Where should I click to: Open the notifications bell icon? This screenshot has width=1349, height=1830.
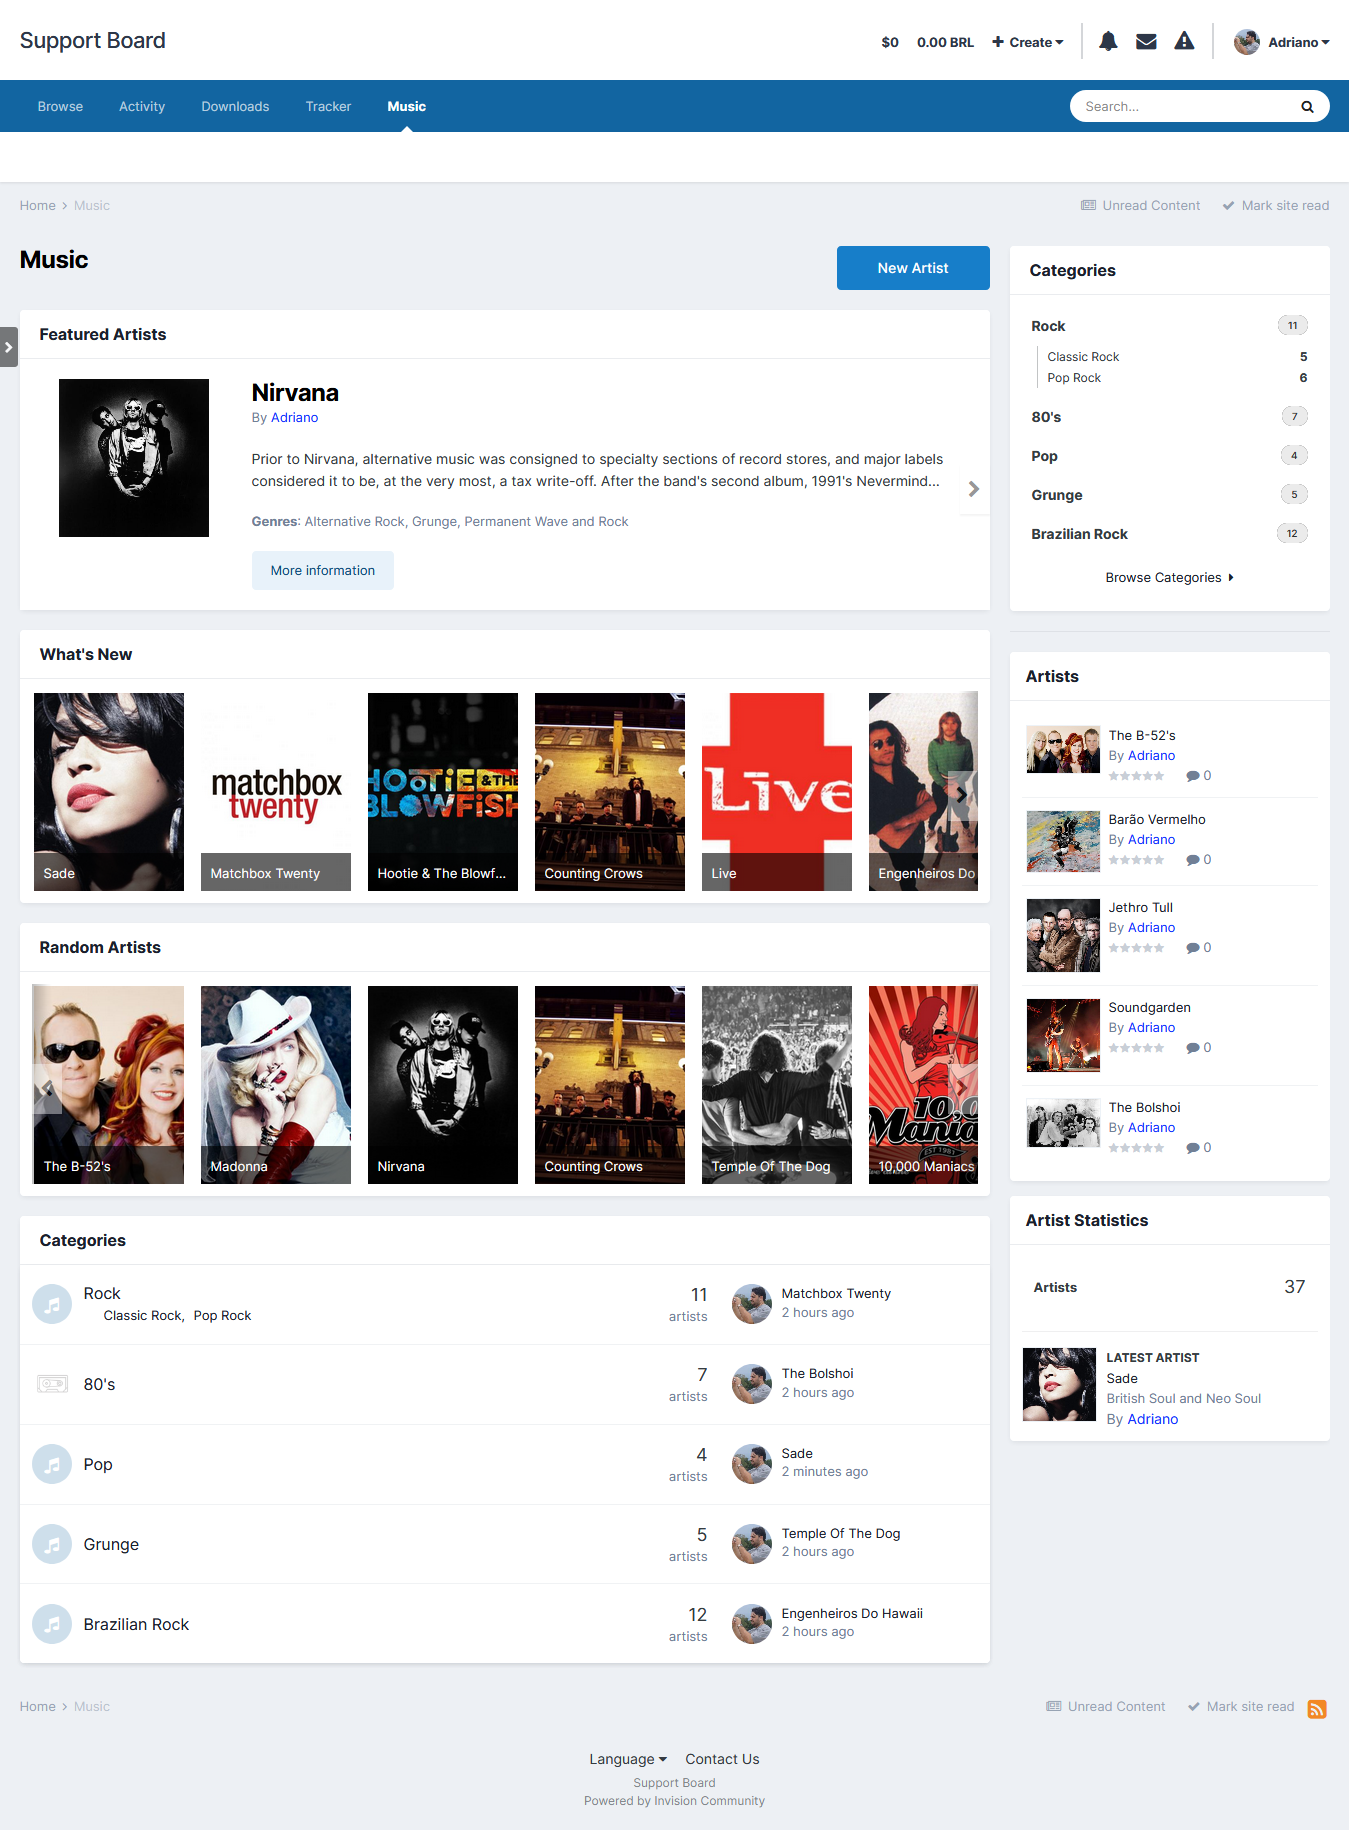pos(1108,41)
